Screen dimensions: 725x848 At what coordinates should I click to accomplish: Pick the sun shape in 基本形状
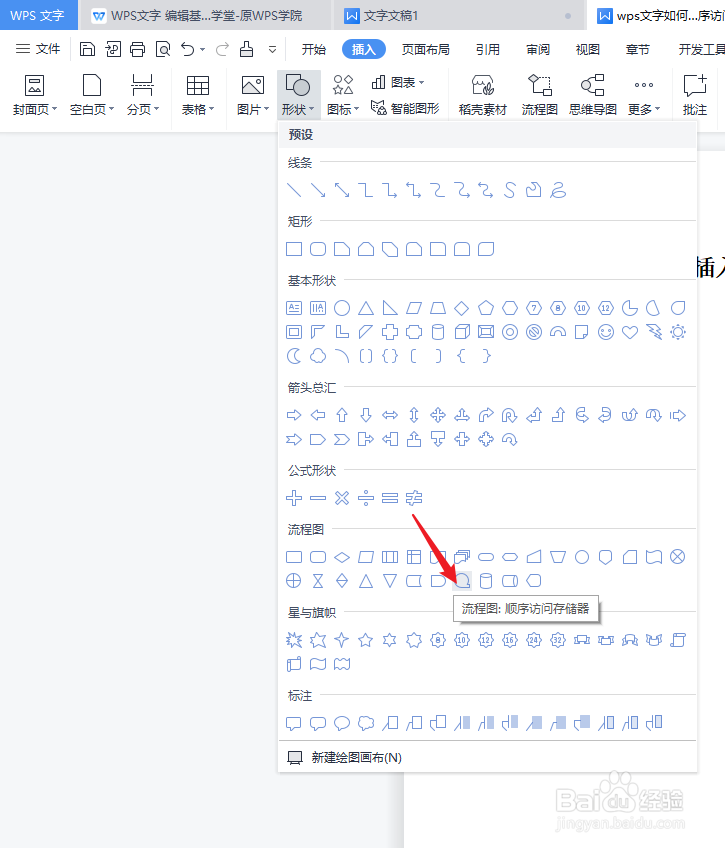678,332
